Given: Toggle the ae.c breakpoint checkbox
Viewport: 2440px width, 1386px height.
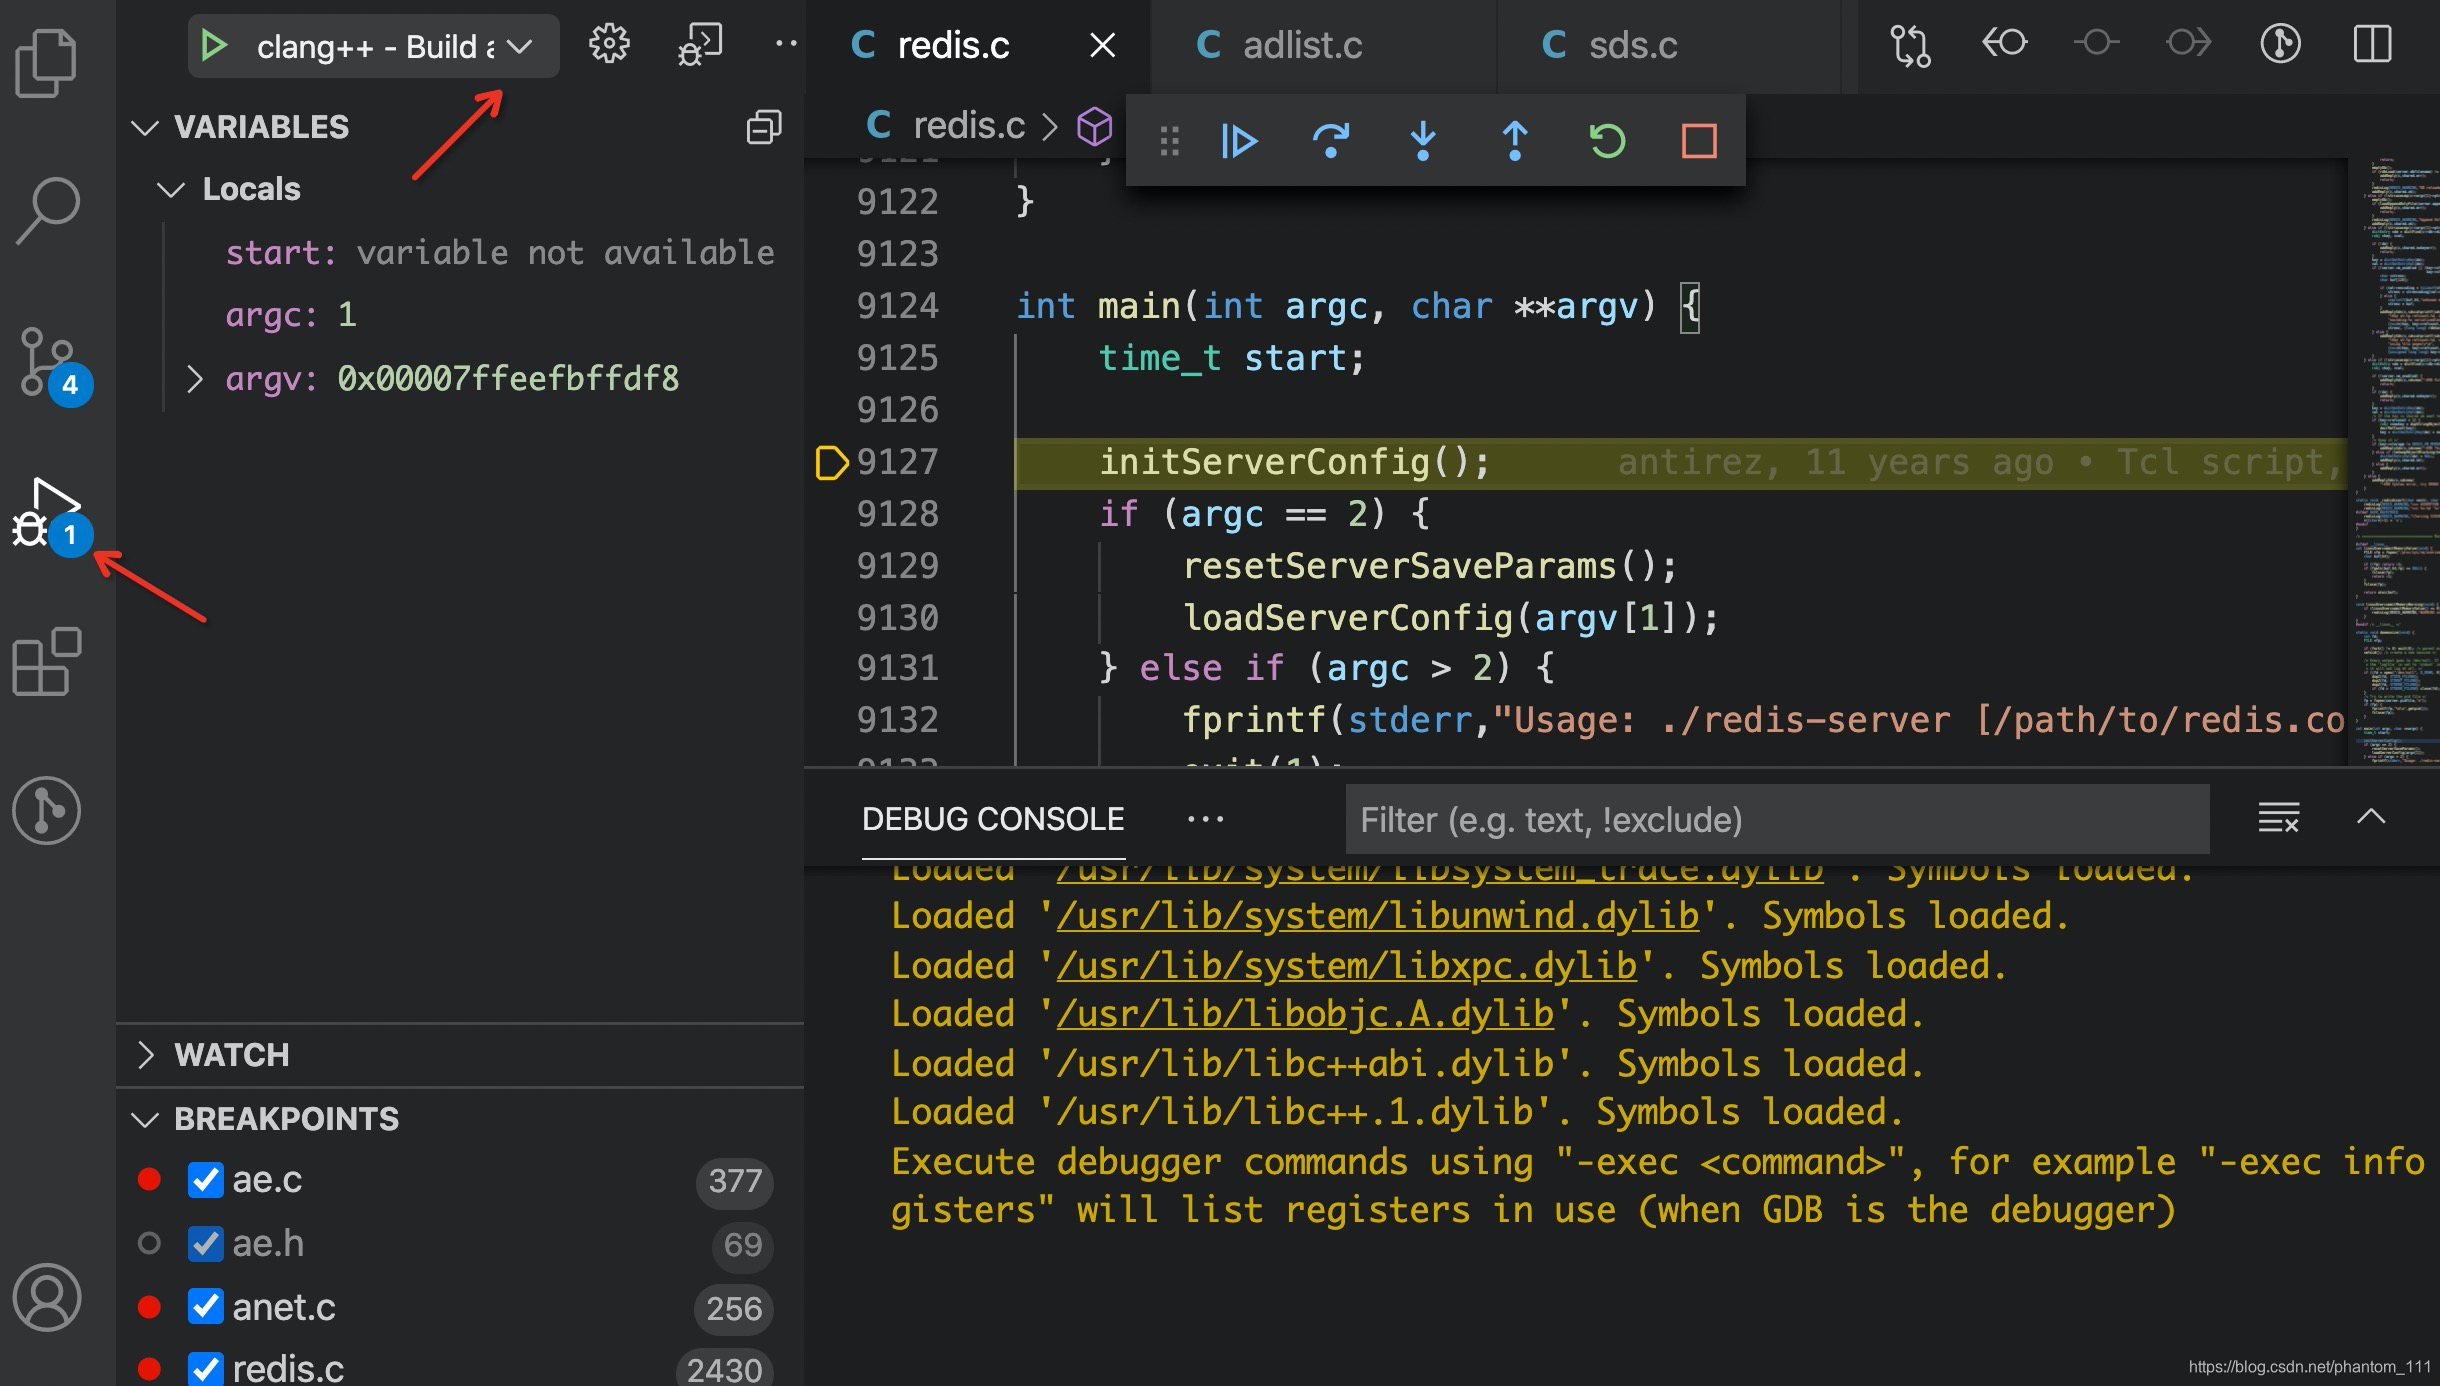Looking at the screenshot, I should pos(205,1180).
